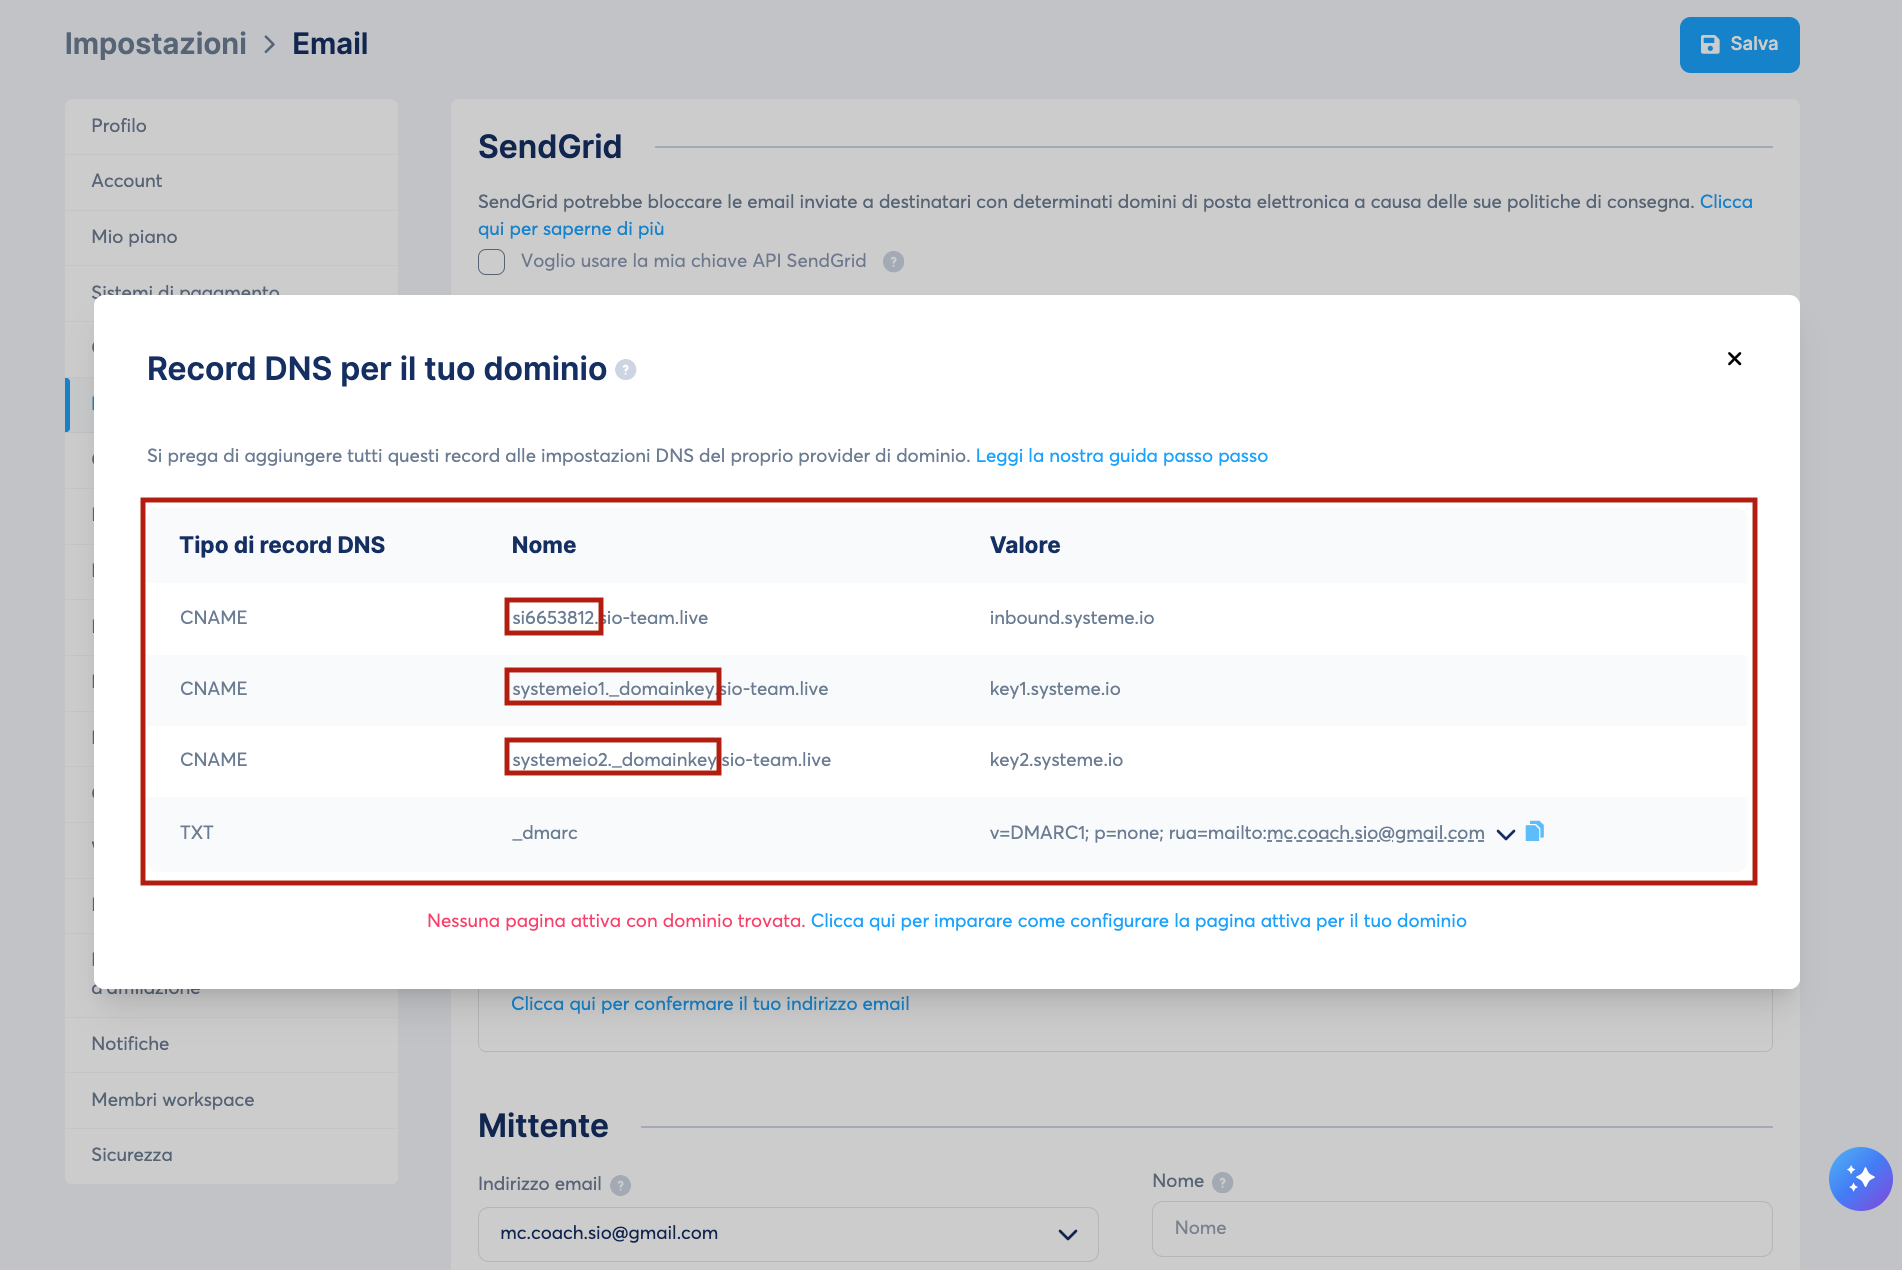Open the sender email address dropdown
Image resolution: width=1902 pixels, height=1270 pixels.
[788, 1233]
